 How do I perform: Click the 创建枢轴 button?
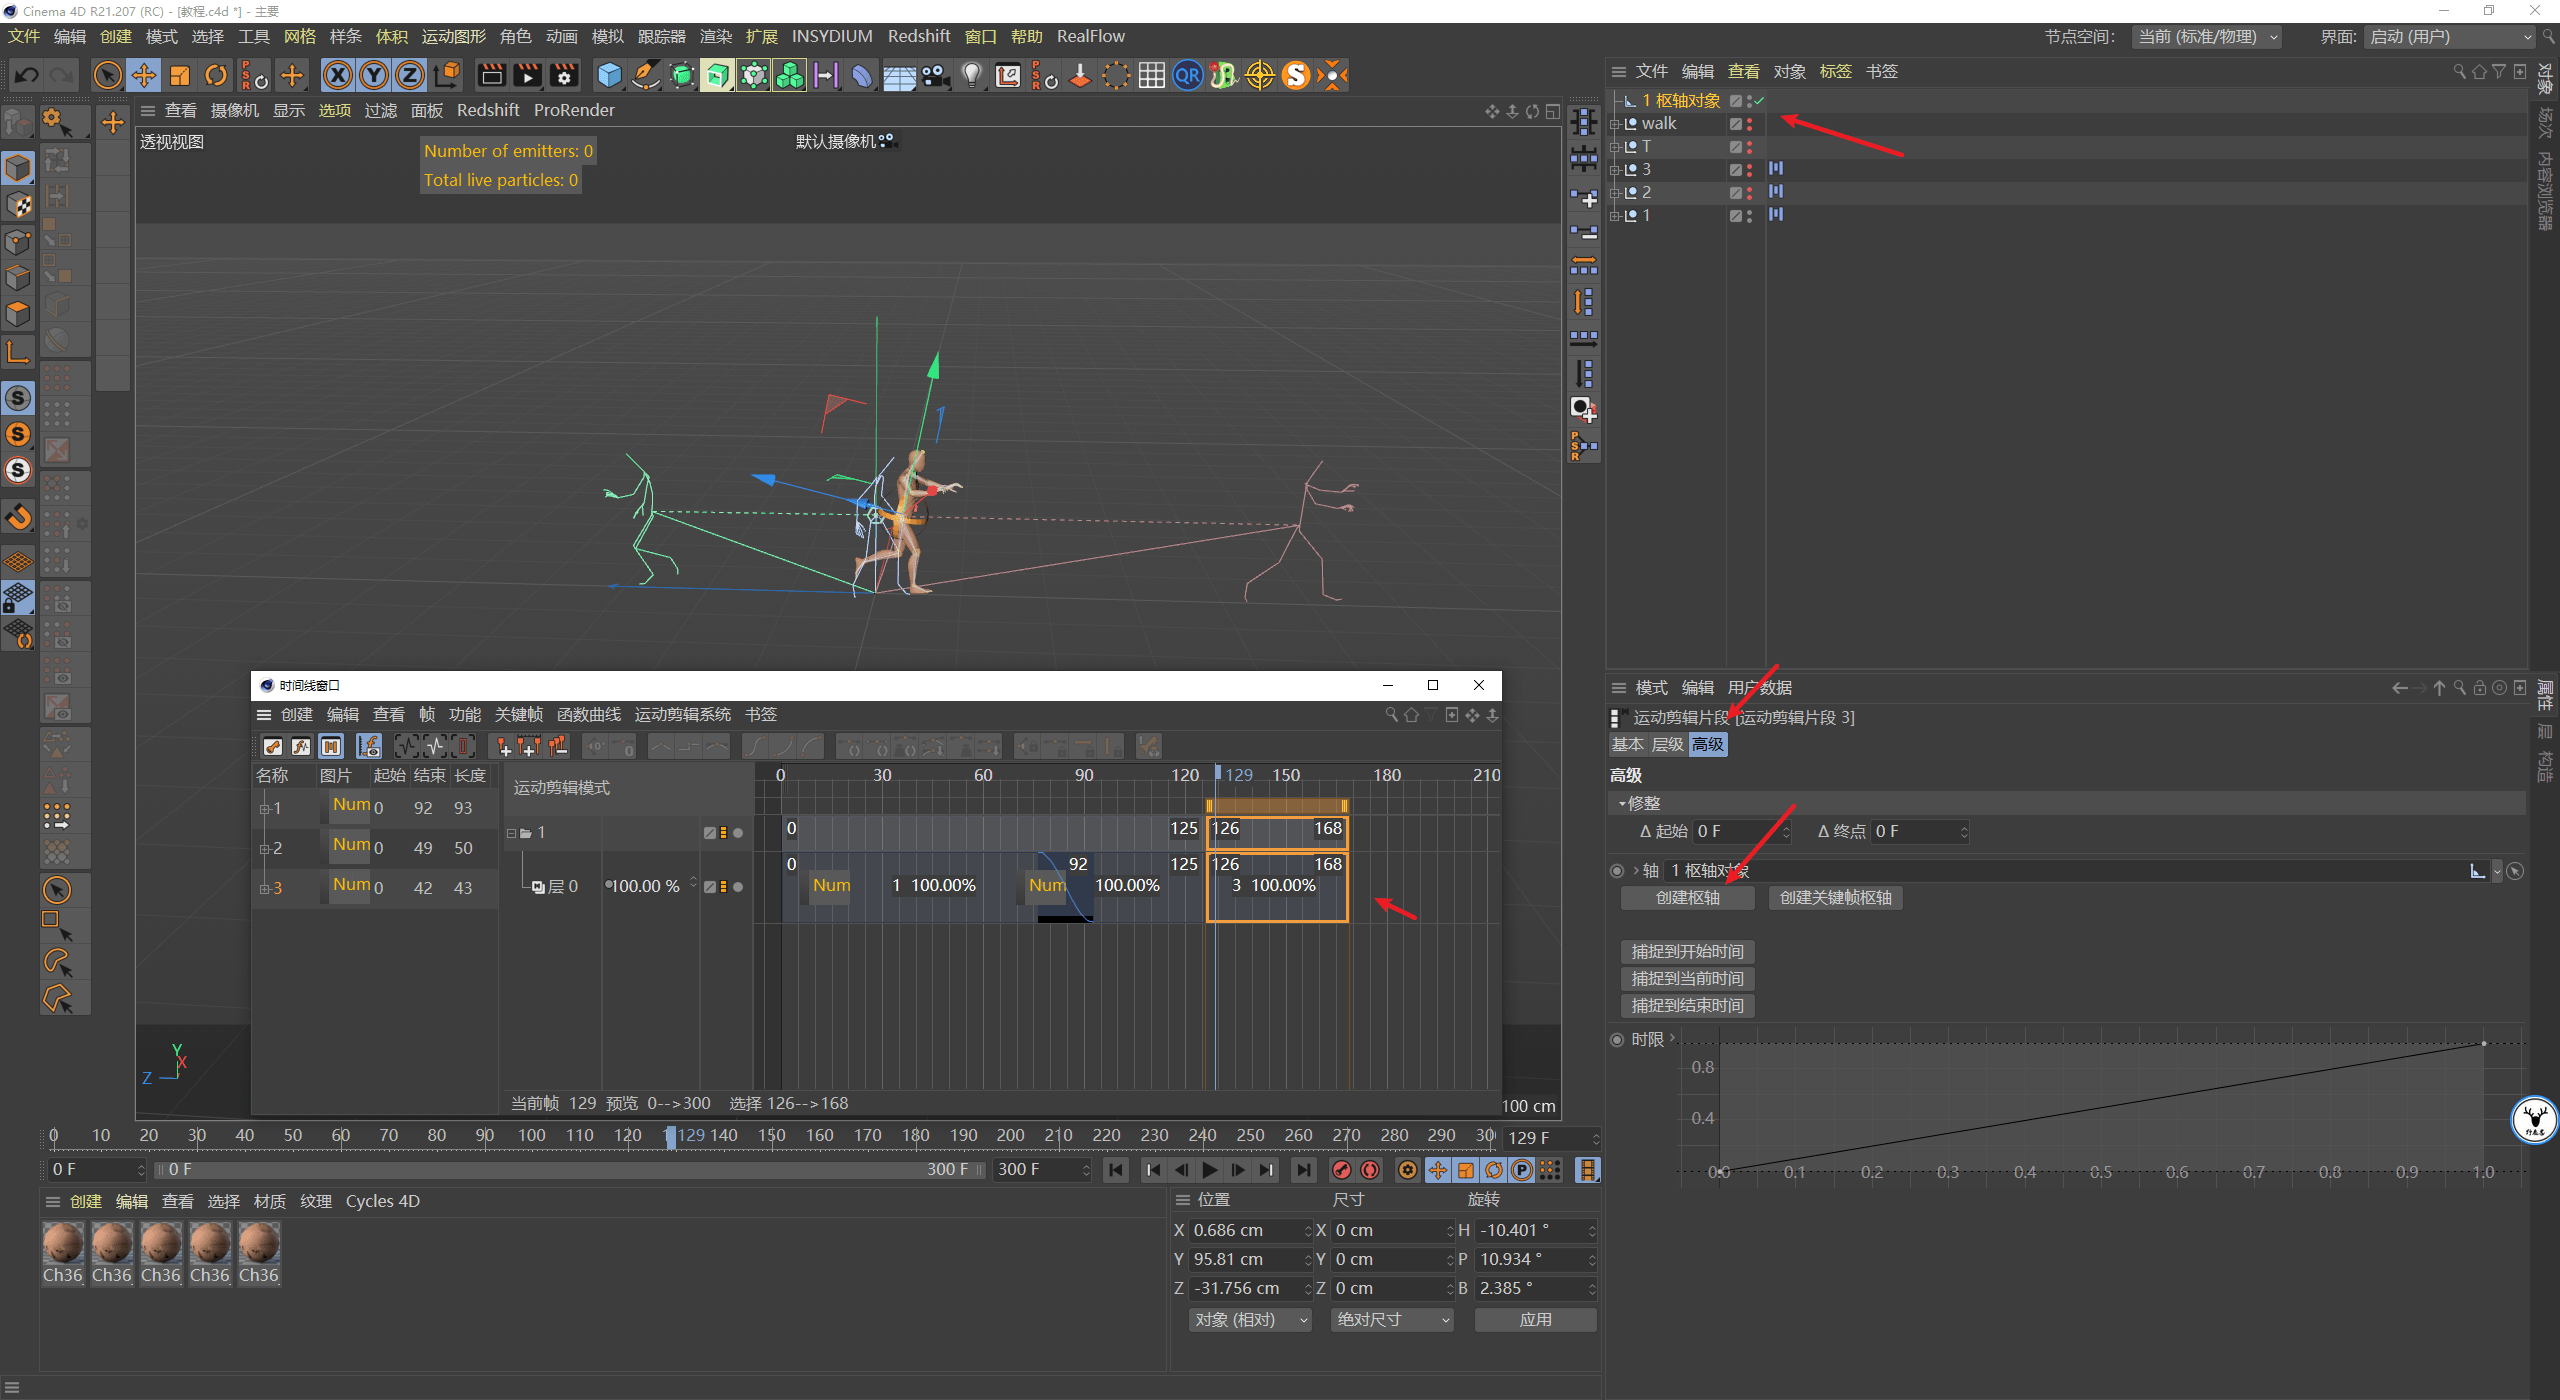[x=1687, y=898]
